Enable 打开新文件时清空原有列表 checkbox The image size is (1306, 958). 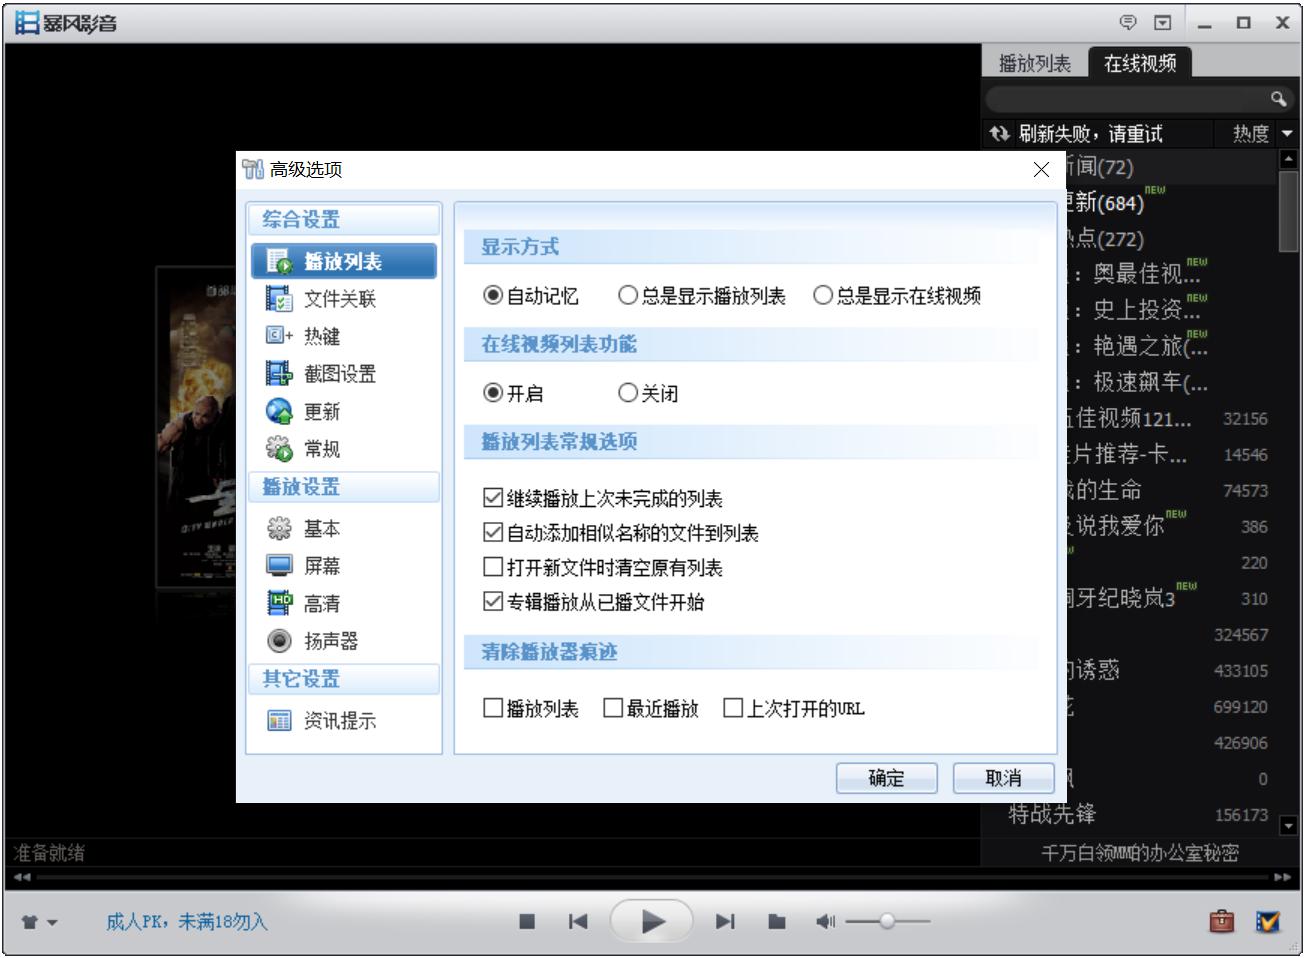pos(493,568)
